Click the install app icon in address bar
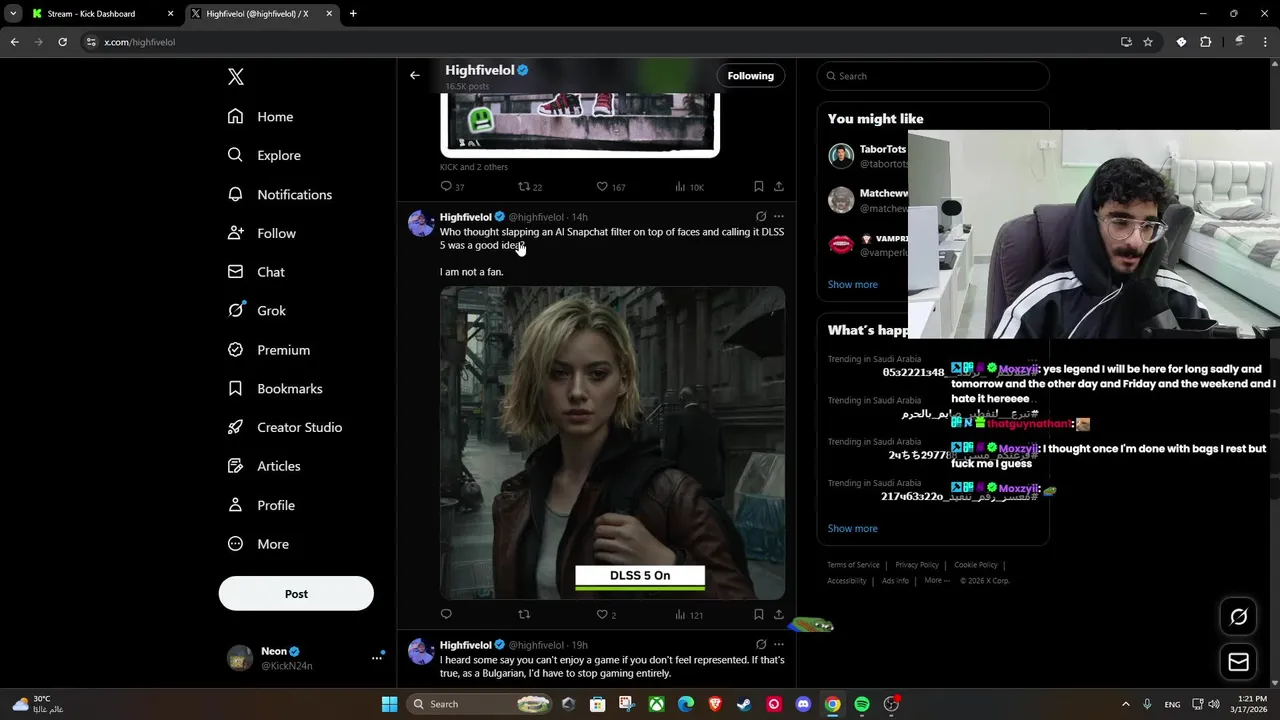 click(1126, 42)
